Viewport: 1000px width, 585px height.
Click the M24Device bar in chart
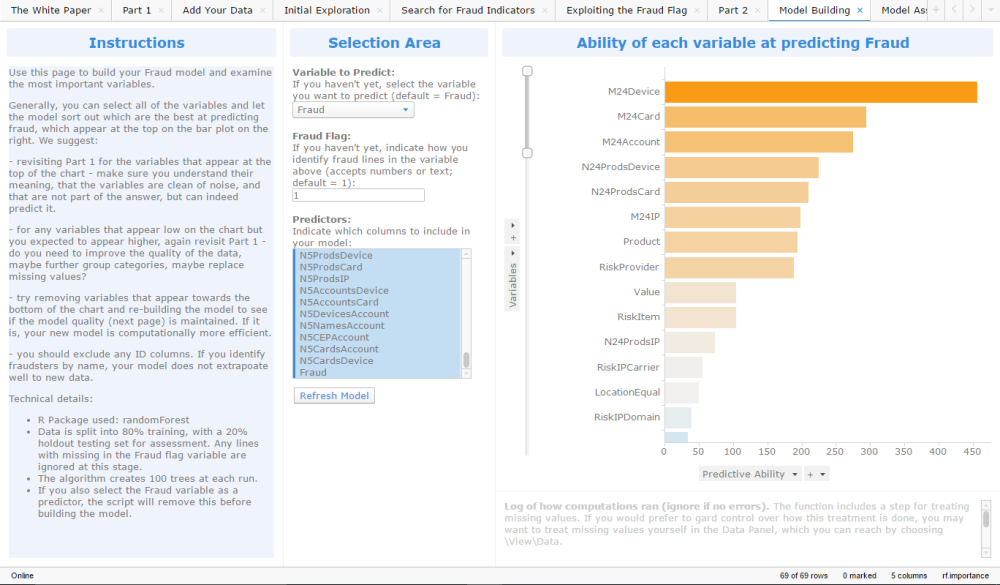tap(821, 92)
